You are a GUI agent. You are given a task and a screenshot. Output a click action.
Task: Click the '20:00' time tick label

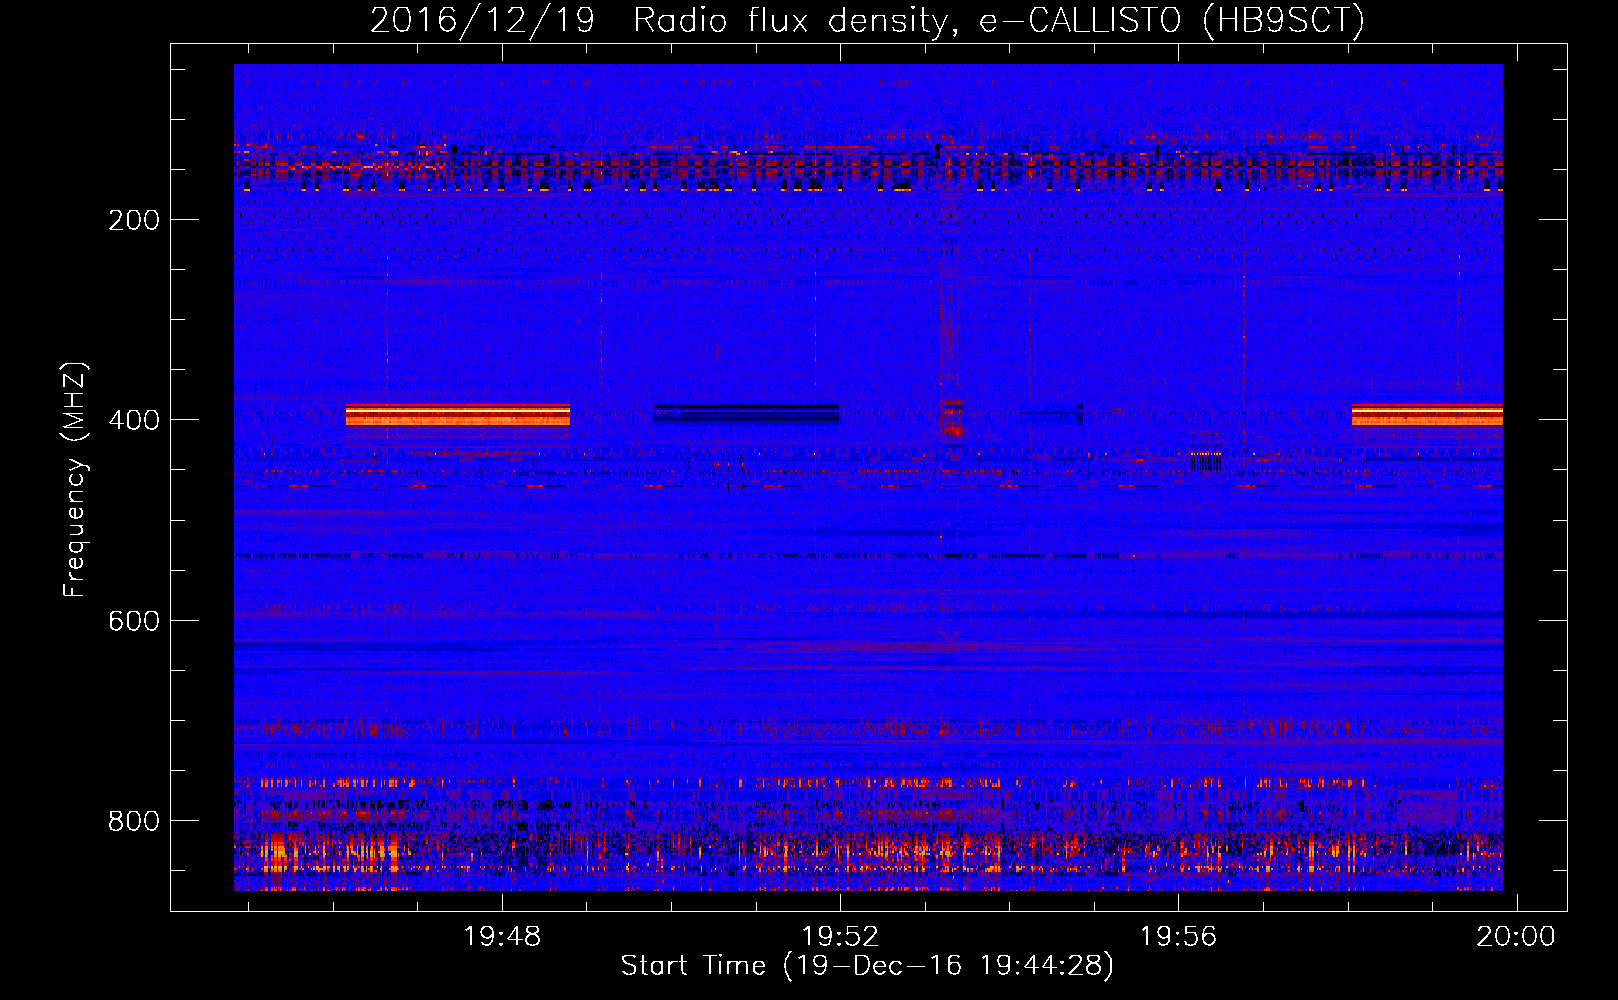coord(1517,936)
